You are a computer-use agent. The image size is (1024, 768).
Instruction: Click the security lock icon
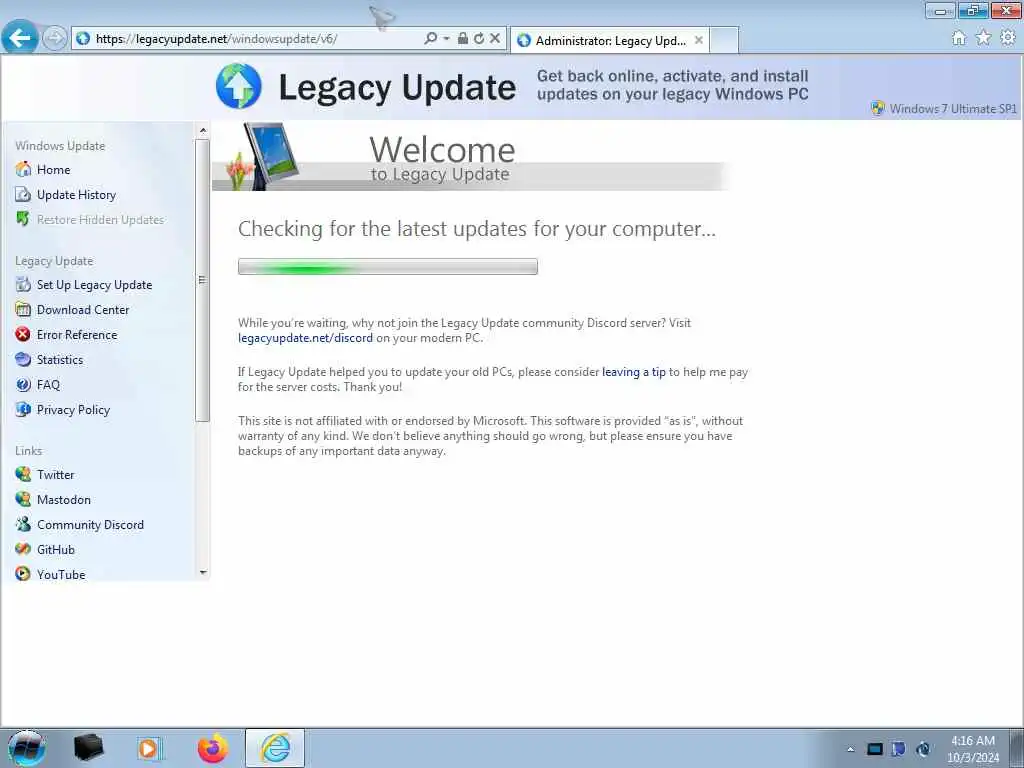pyautogui.click(x=462, y=39)
